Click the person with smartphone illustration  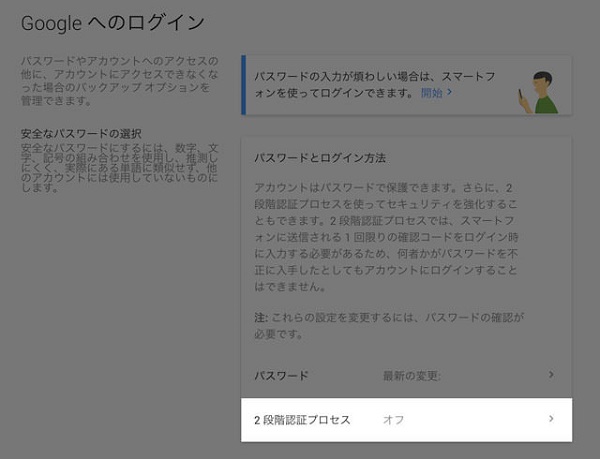click(538, 92)
